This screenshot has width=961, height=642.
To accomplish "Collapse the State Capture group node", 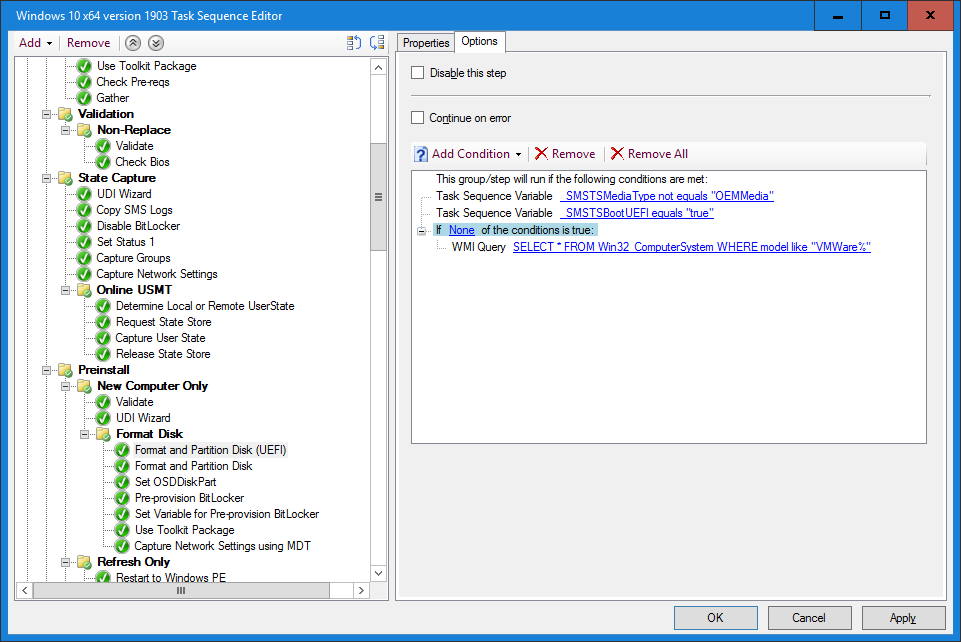I will pos(46,178).
